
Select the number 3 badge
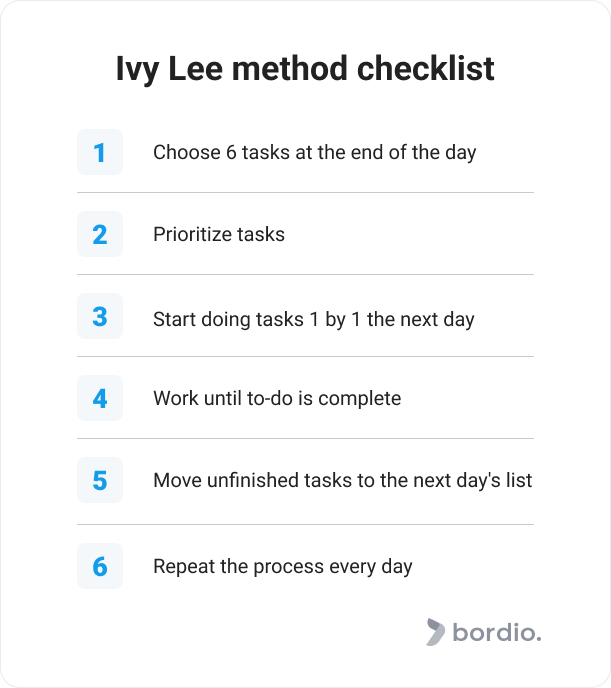point(100,316)
